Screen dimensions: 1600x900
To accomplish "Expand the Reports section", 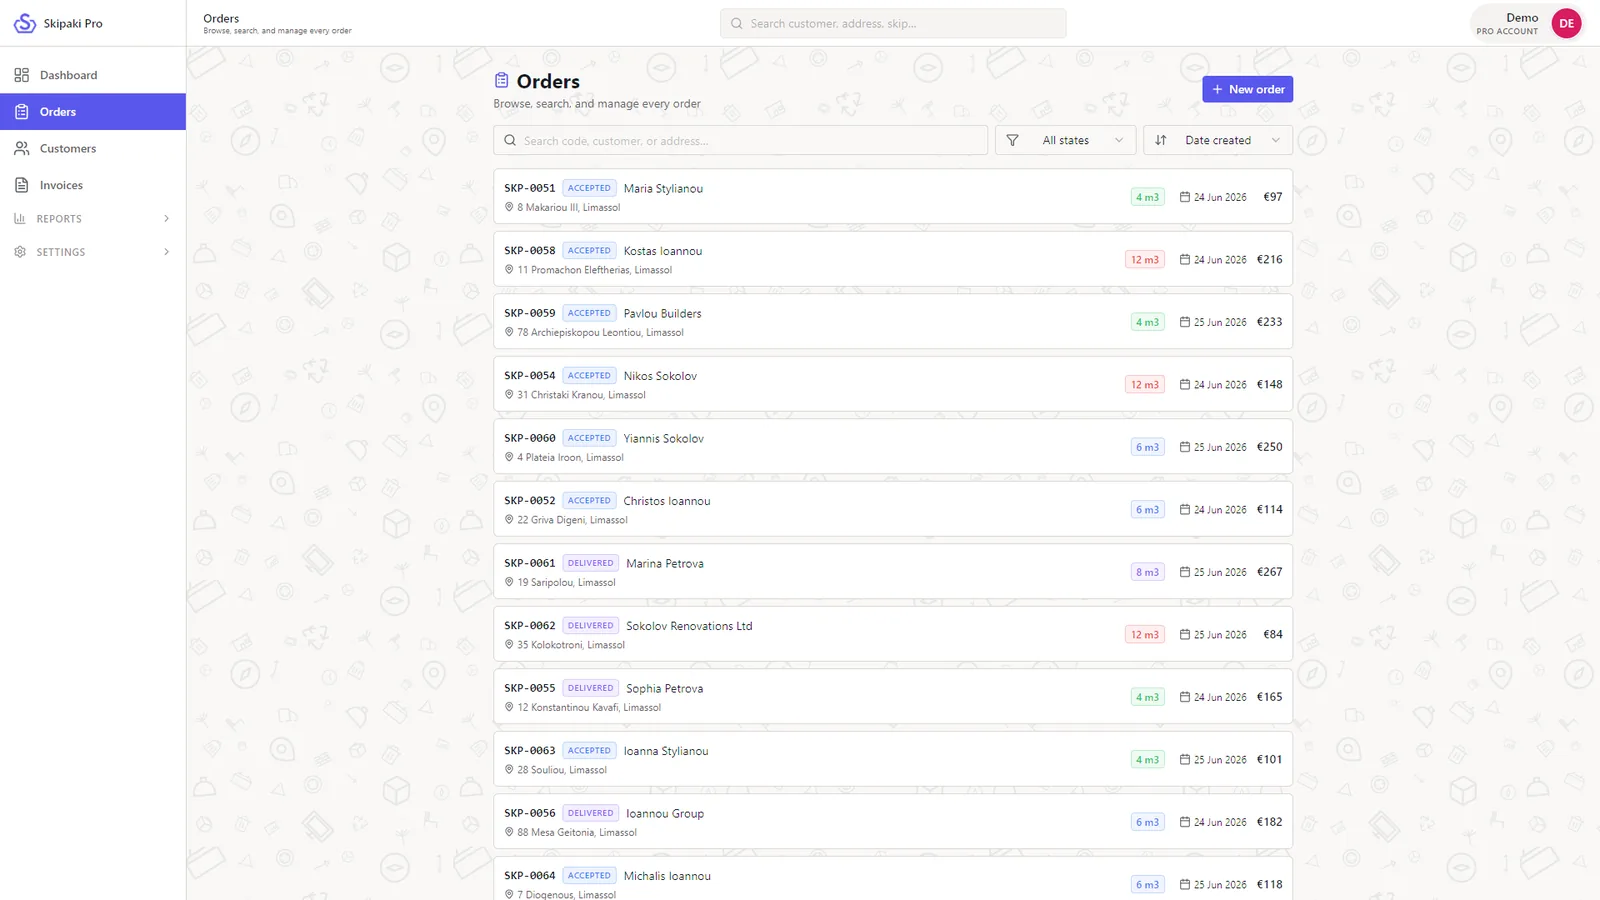I will pyautogui.click(x=93, y=219).
